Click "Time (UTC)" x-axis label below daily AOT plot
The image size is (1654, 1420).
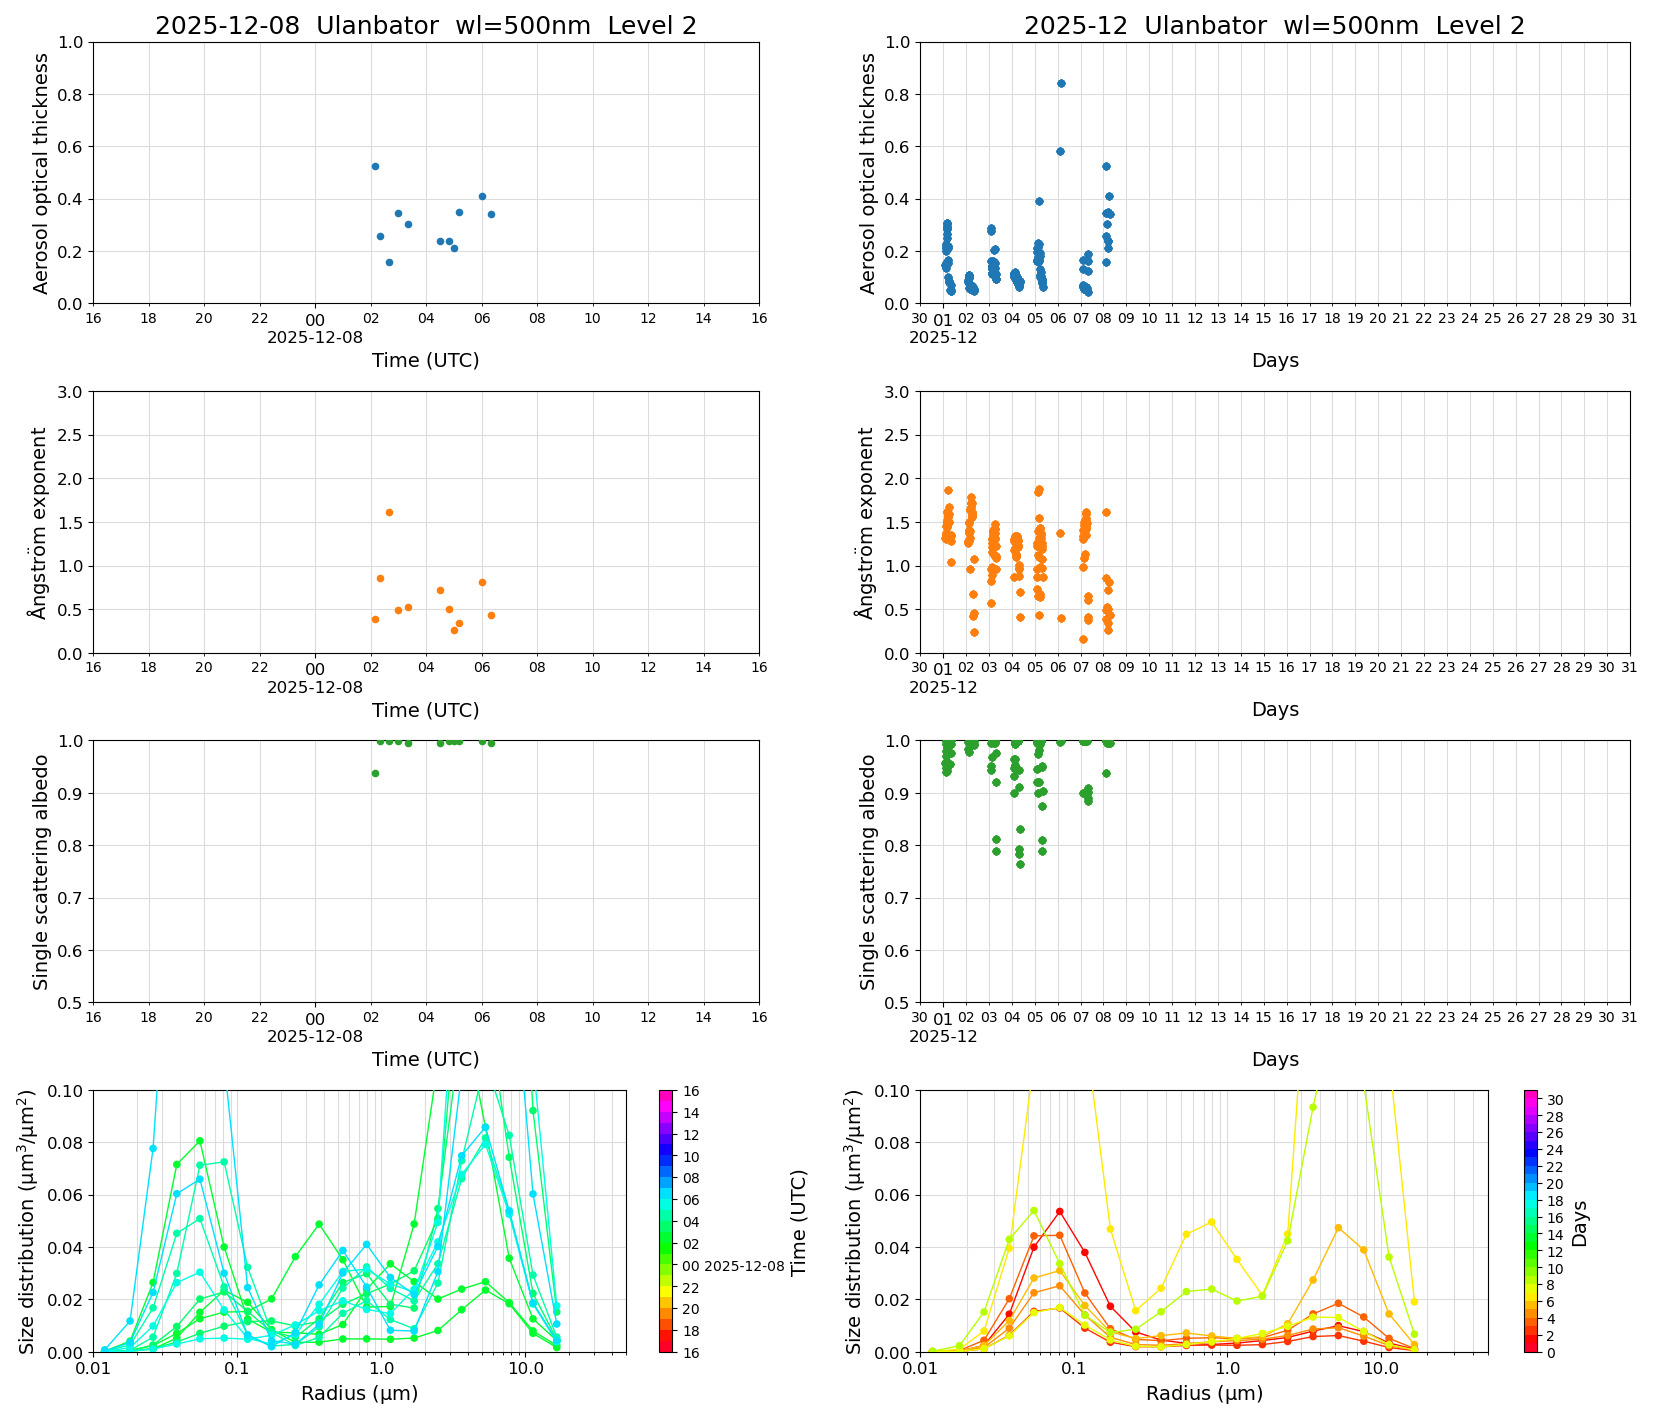click(425, 361)
